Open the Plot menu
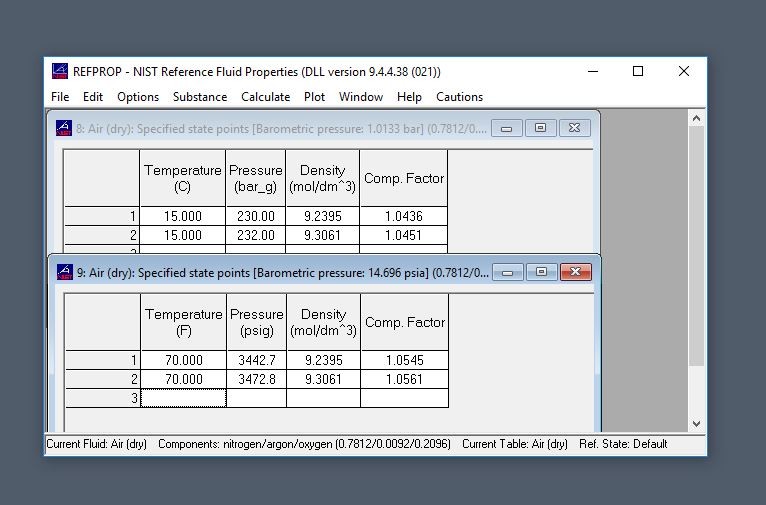The width and height of the screenshot is (766, 505). click(x=314, y=97)
